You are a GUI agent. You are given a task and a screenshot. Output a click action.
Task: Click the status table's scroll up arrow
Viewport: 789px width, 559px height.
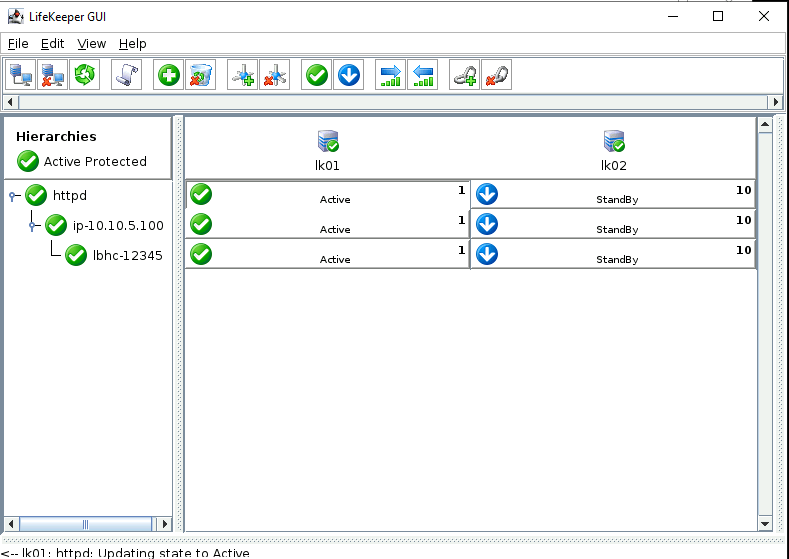765,125
